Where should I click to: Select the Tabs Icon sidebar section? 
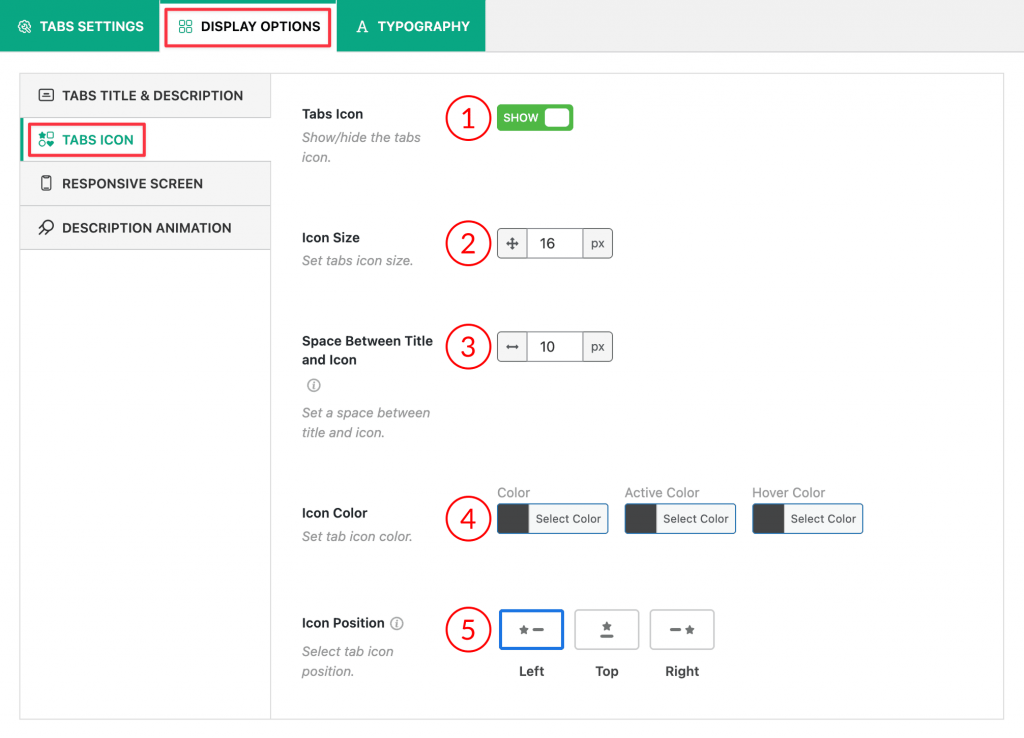tap(145, 140)
